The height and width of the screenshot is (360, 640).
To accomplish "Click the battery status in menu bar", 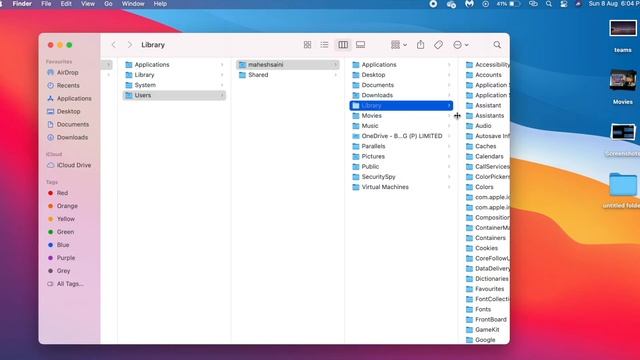I will 509,4.
